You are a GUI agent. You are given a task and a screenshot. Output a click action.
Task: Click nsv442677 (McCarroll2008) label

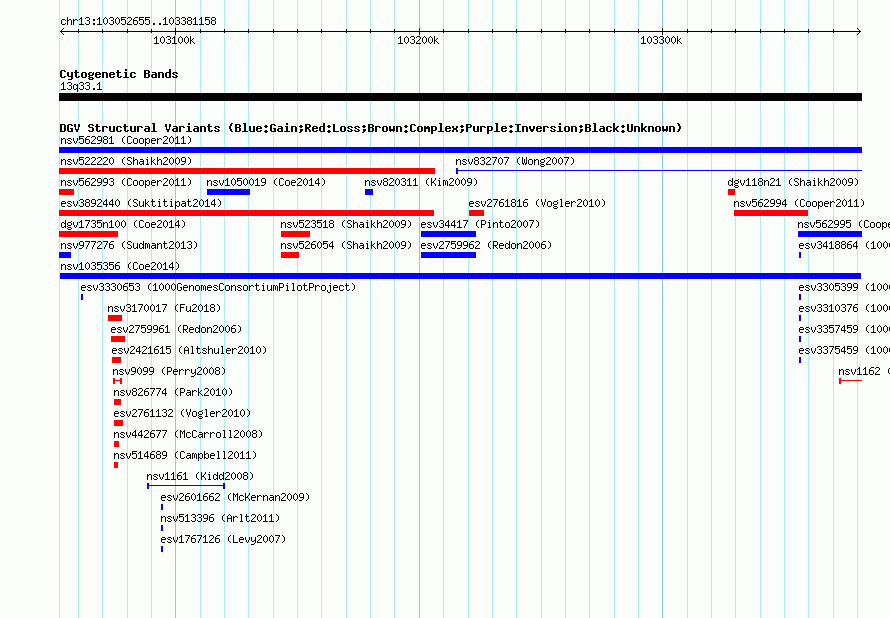tap(188, 434)
